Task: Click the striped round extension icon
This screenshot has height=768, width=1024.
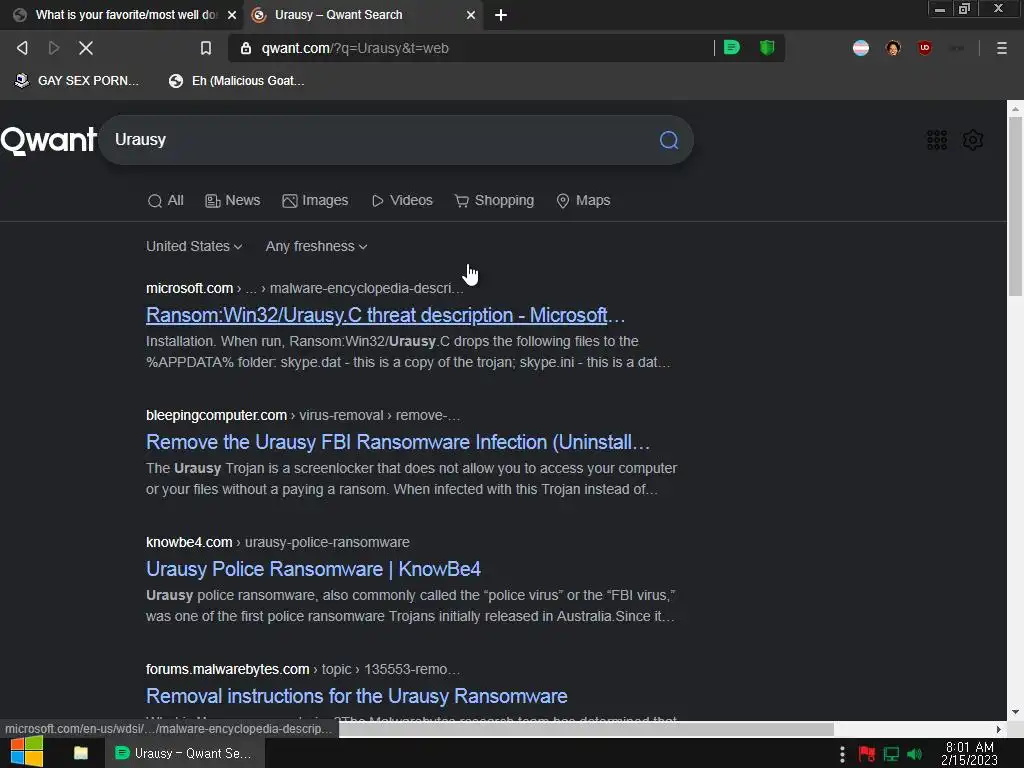Action: tap(861, 48)
